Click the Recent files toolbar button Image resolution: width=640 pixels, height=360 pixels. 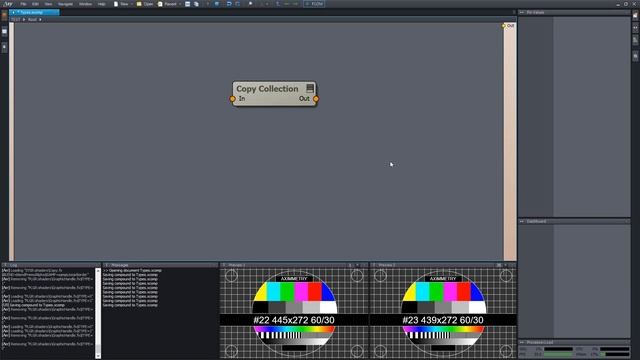pyautogui.click(x=167, y=4)
